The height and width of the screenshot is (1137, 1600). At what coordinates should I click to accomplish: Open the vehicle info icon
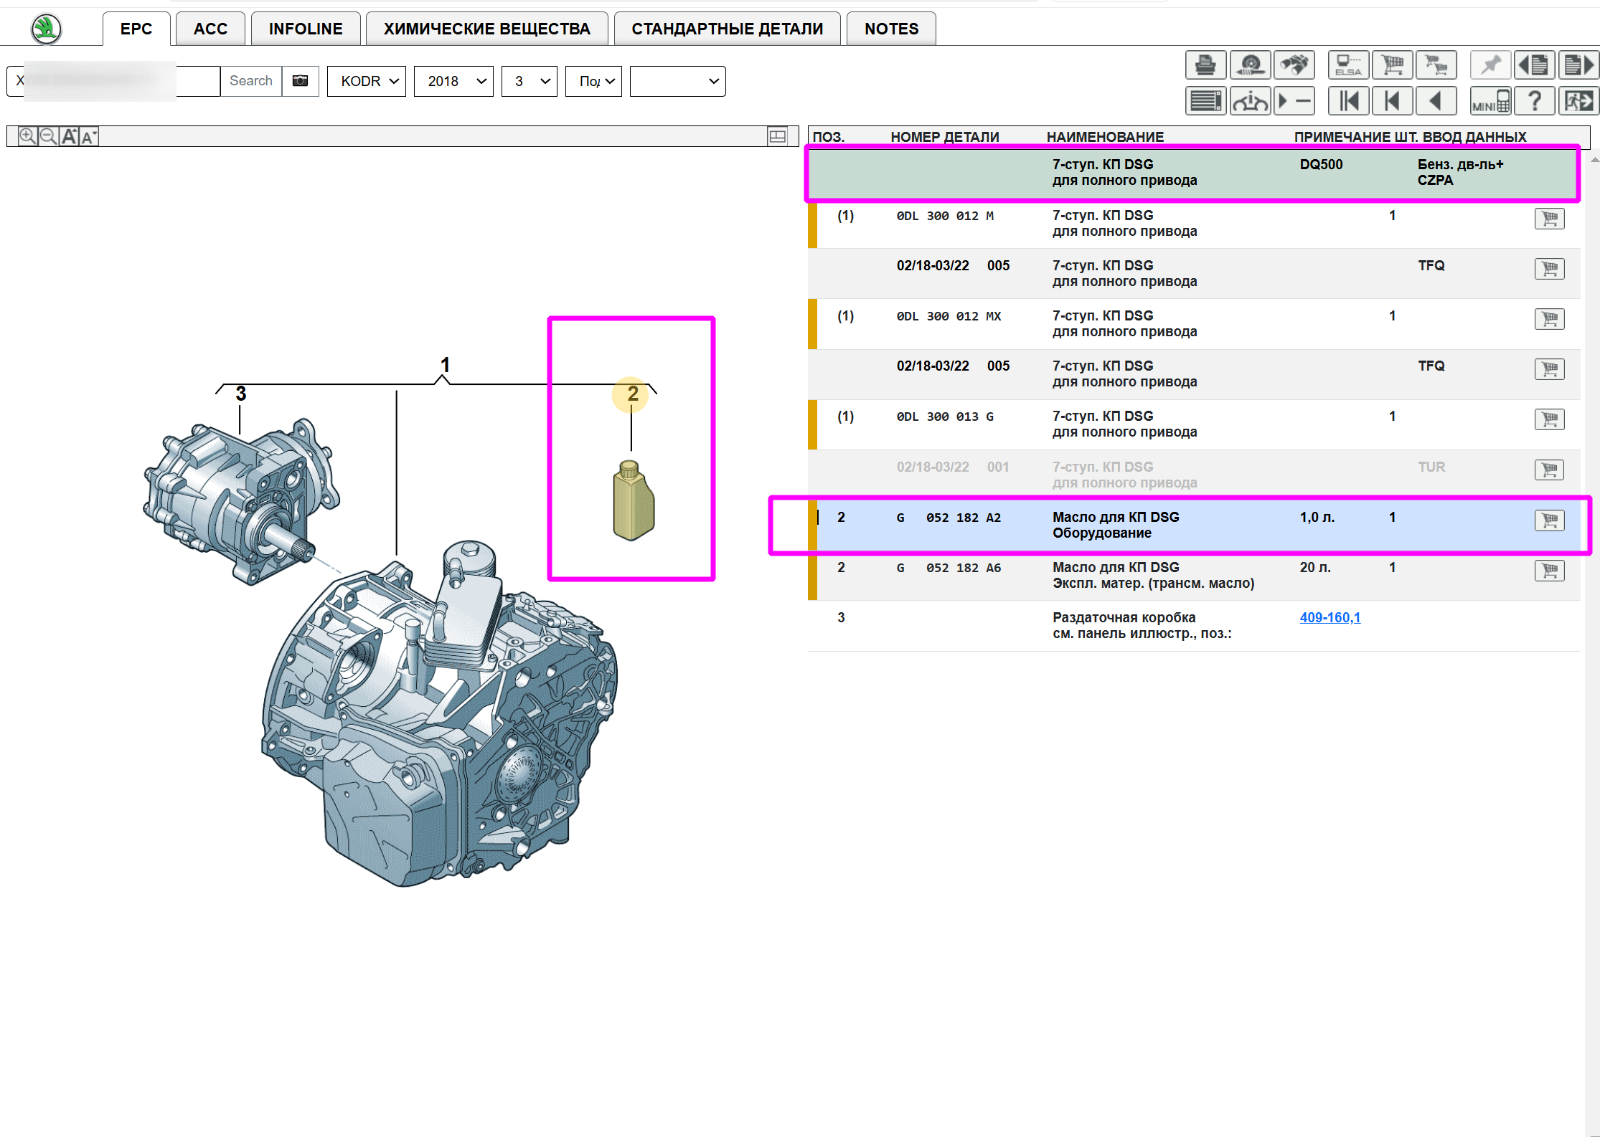pyautogui.click(x=1250, y=101)
